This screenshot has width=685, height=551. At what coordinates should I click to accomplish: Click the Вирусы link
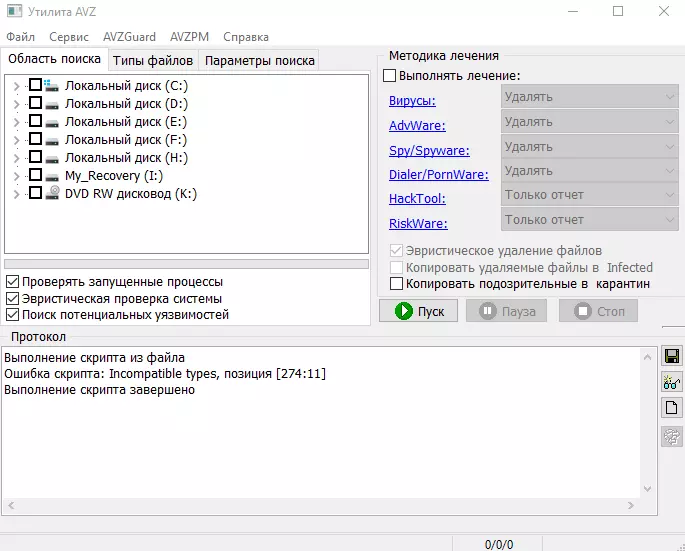412,101
